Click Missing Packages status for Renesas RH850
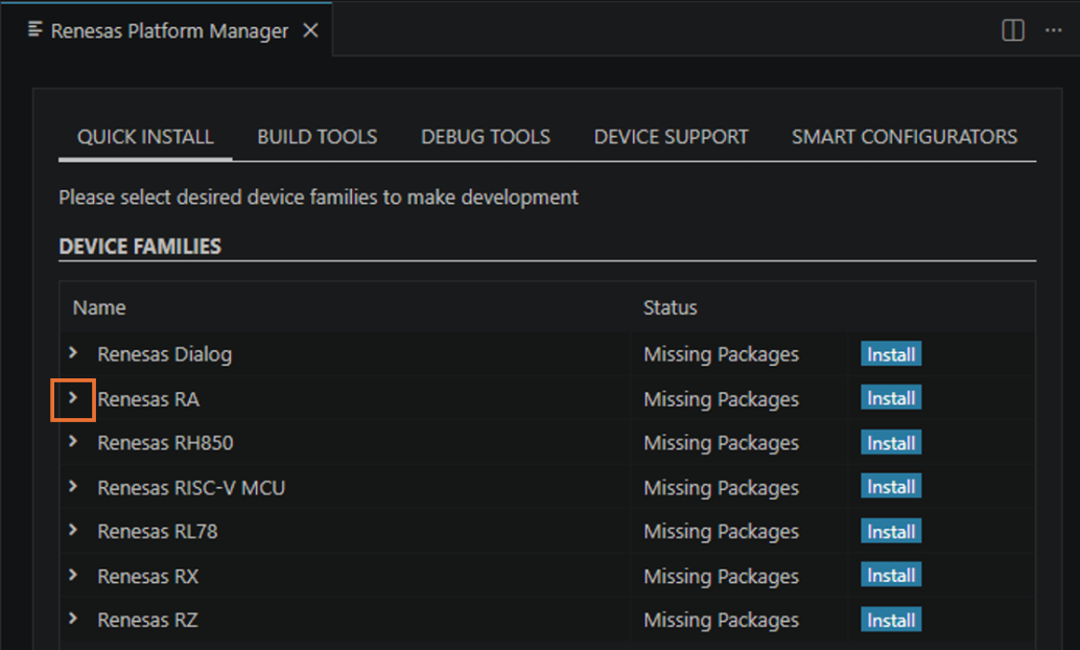This screenshot has height=650, width=1080. (x=721, y=443)
